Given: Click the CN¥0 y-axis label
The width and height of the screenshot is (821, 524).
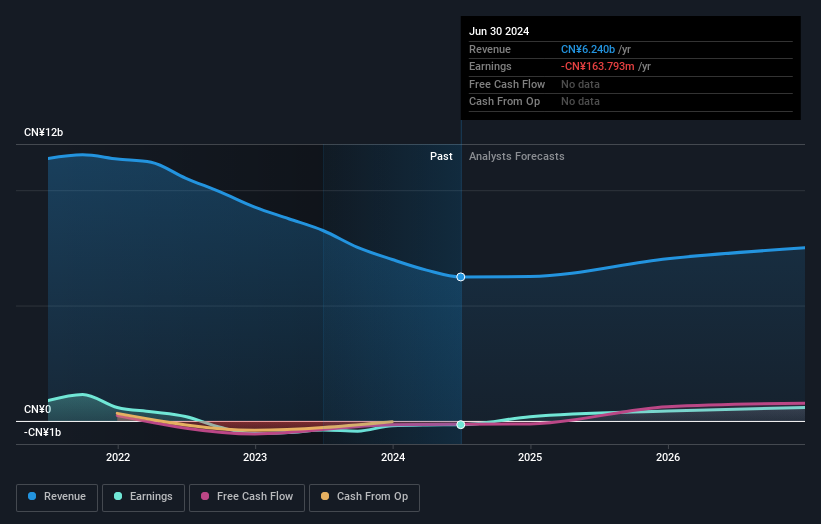Looking at the screenshot, I should [x=38, y=409].
